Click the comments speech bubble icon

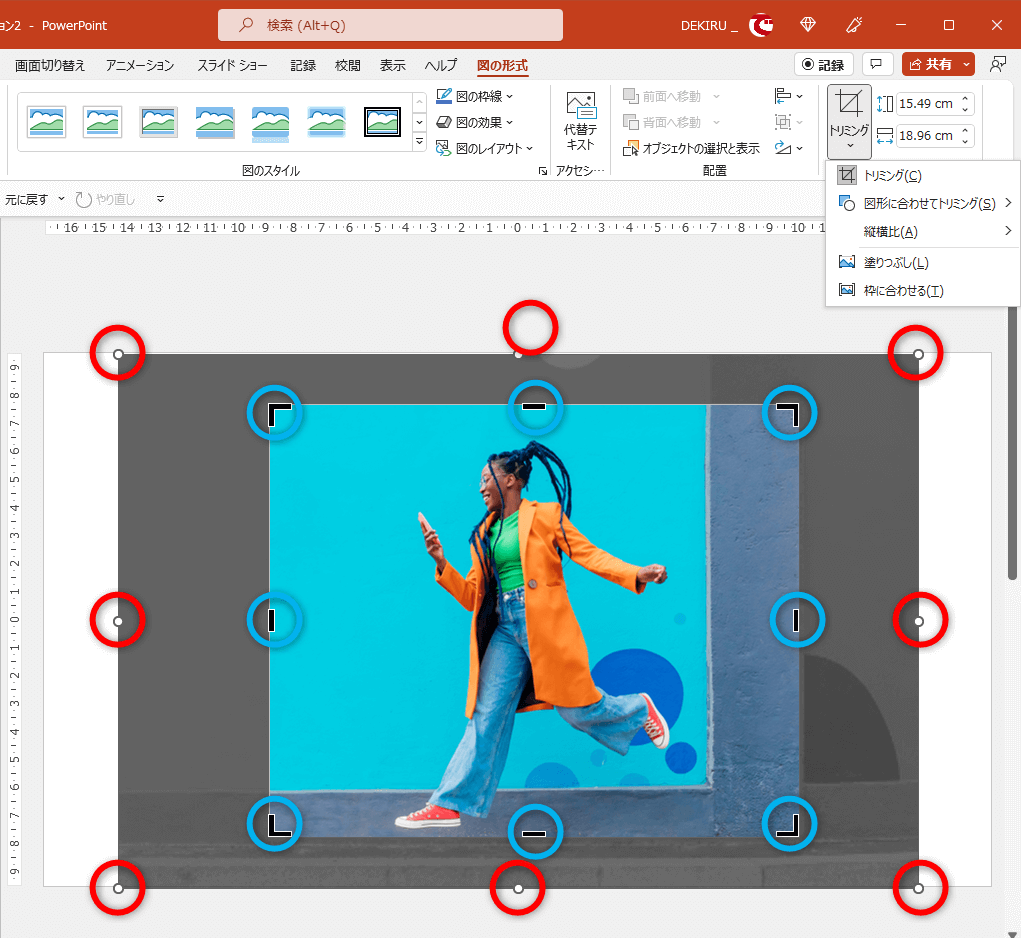point(877,64)
